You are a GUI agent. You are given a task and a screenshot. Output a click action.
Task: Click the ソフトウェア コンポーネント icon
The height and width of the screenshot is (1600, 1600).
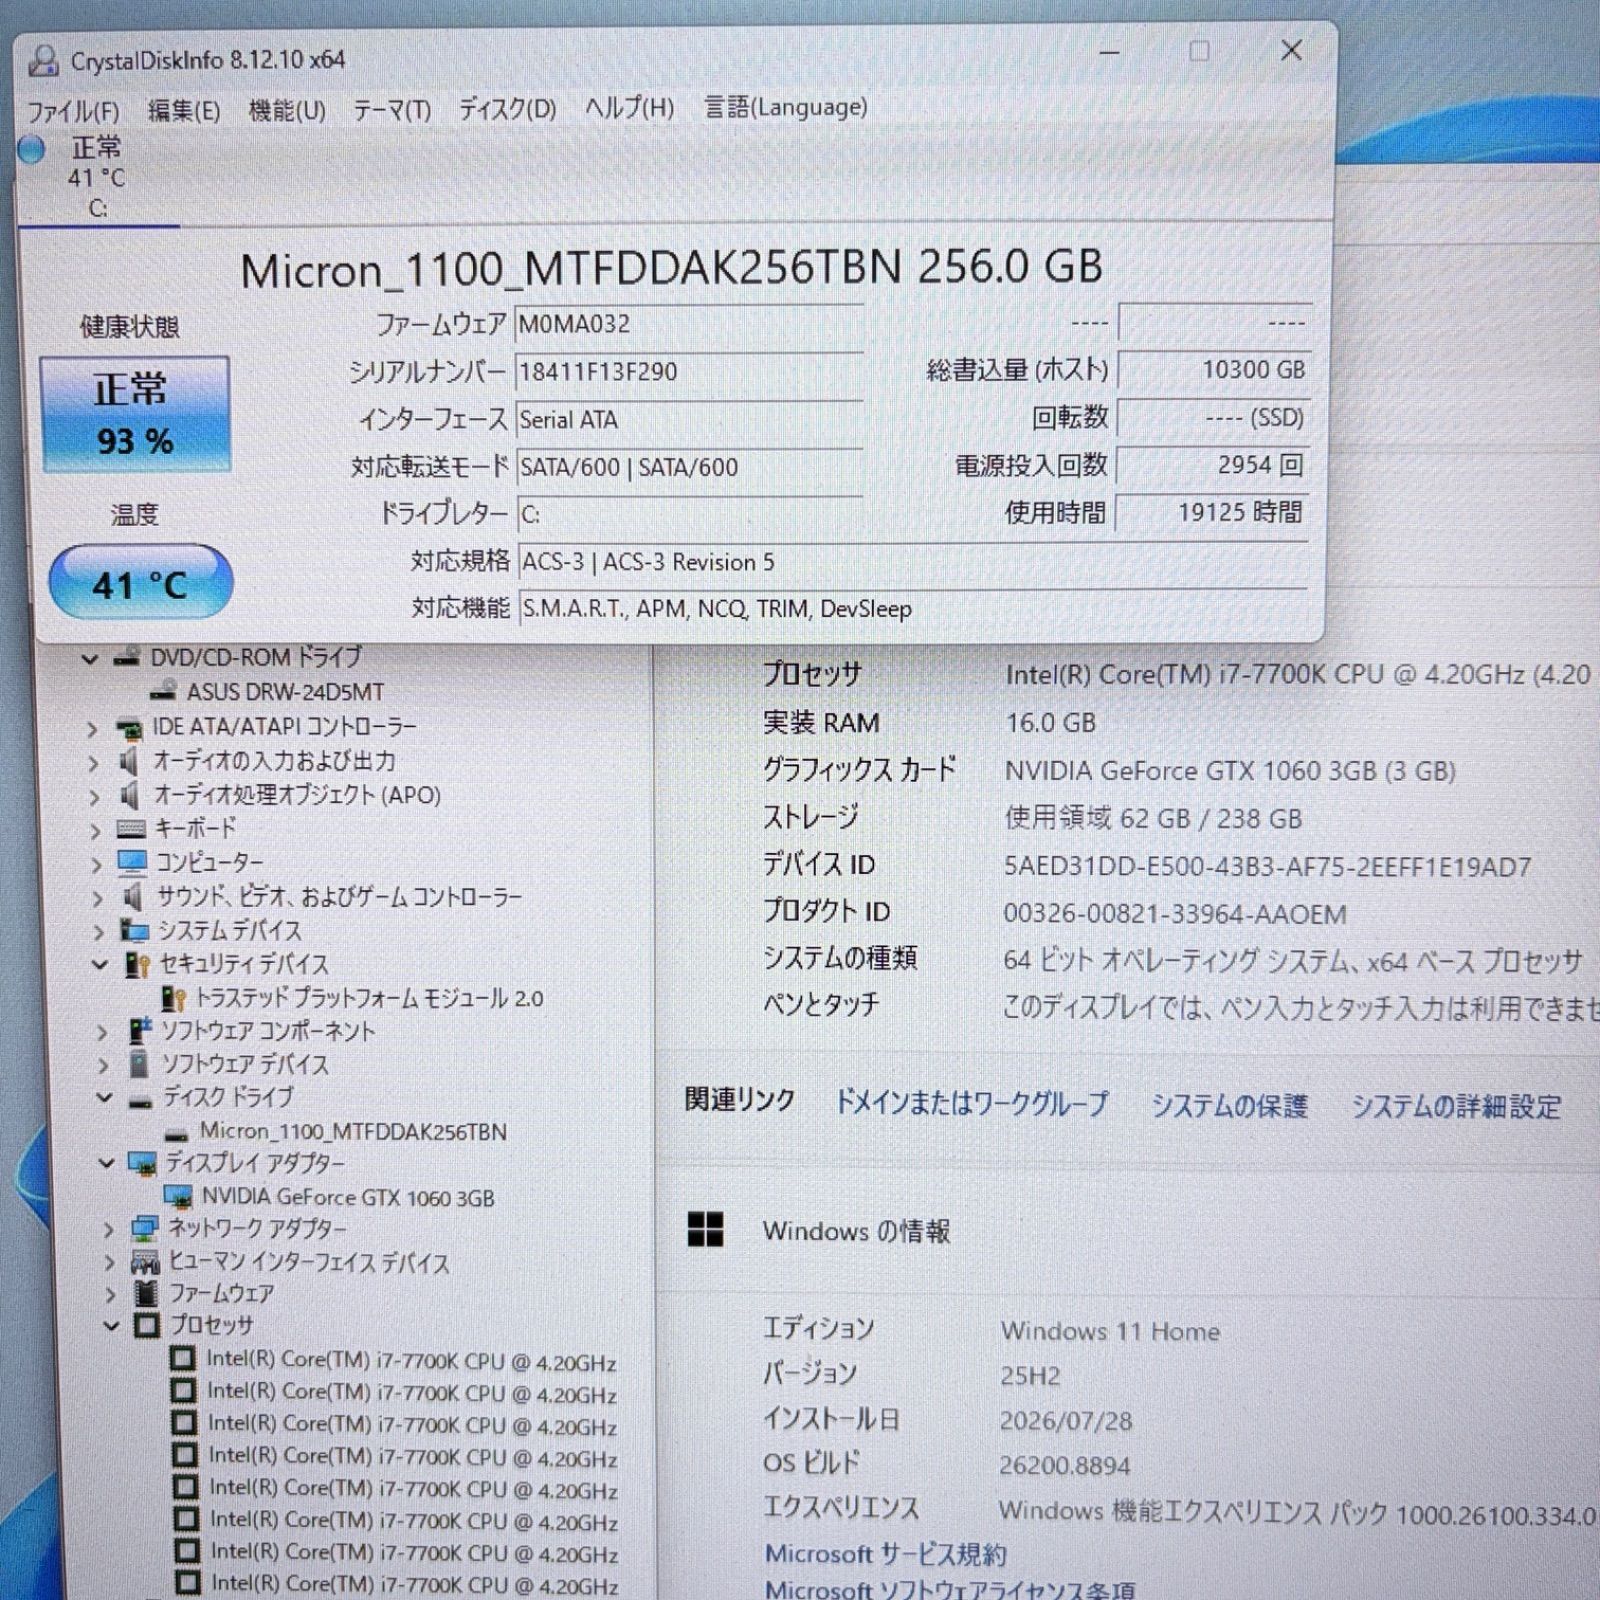(x=140, y=1031)
